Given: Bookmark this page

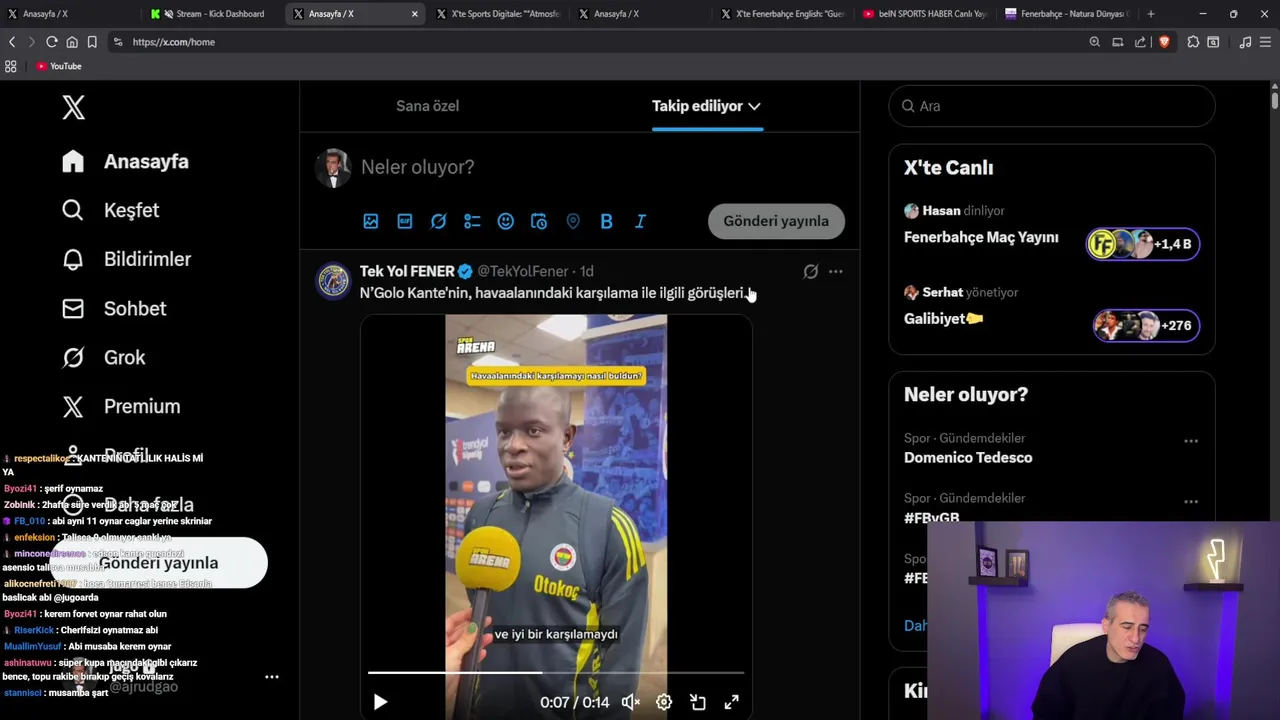Looking at the screenshot, I should tap(92, 42).
